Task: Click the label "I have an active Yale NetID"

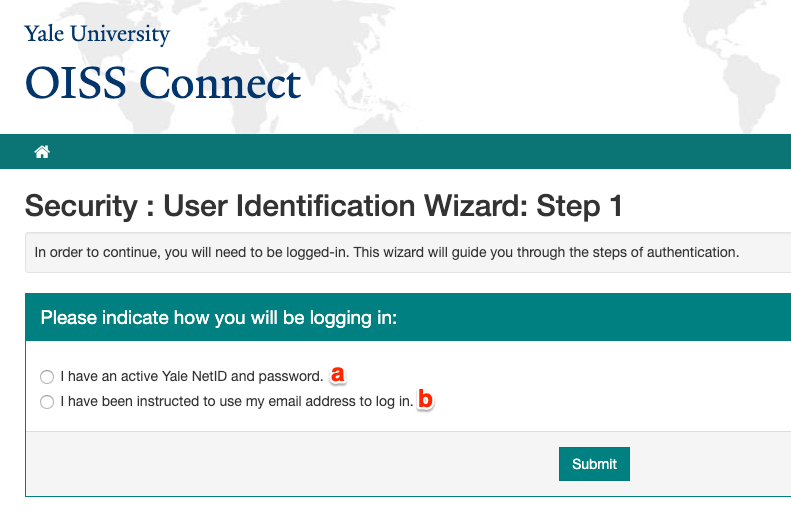Action: click(190, 377)
